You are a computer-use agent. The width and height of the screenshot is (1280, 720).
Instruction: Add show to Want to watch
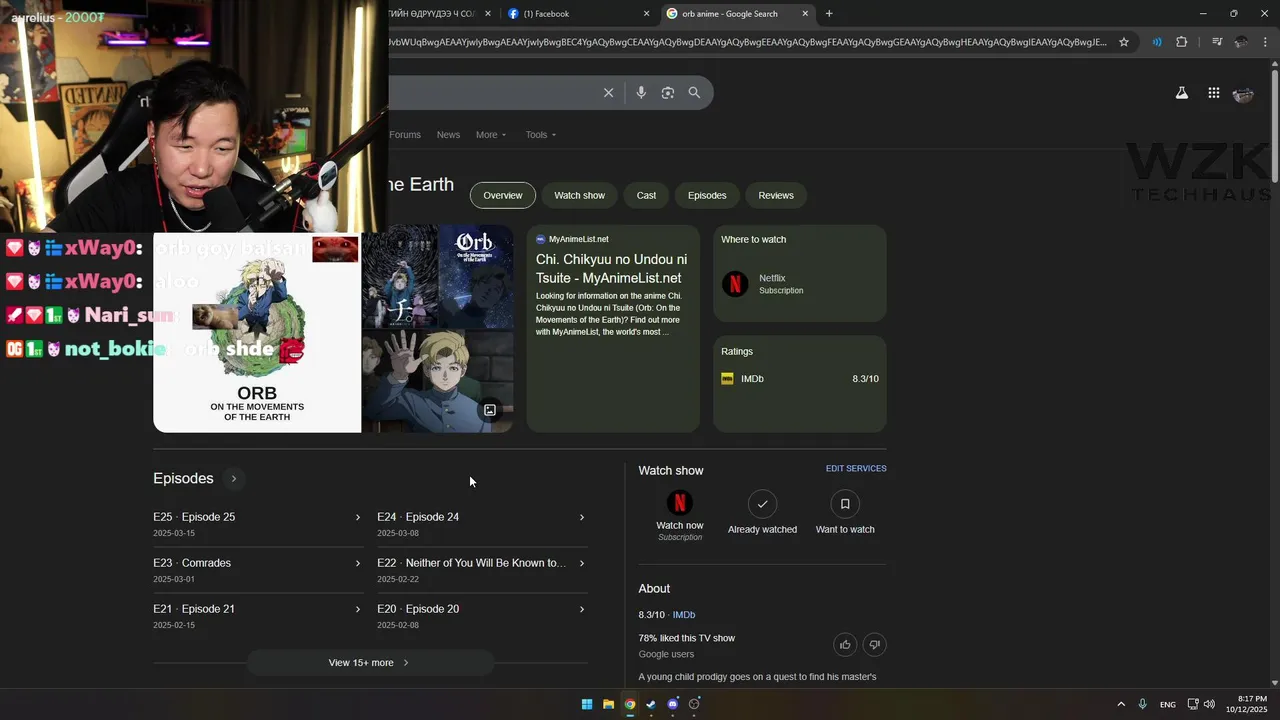tap(845, 503)
